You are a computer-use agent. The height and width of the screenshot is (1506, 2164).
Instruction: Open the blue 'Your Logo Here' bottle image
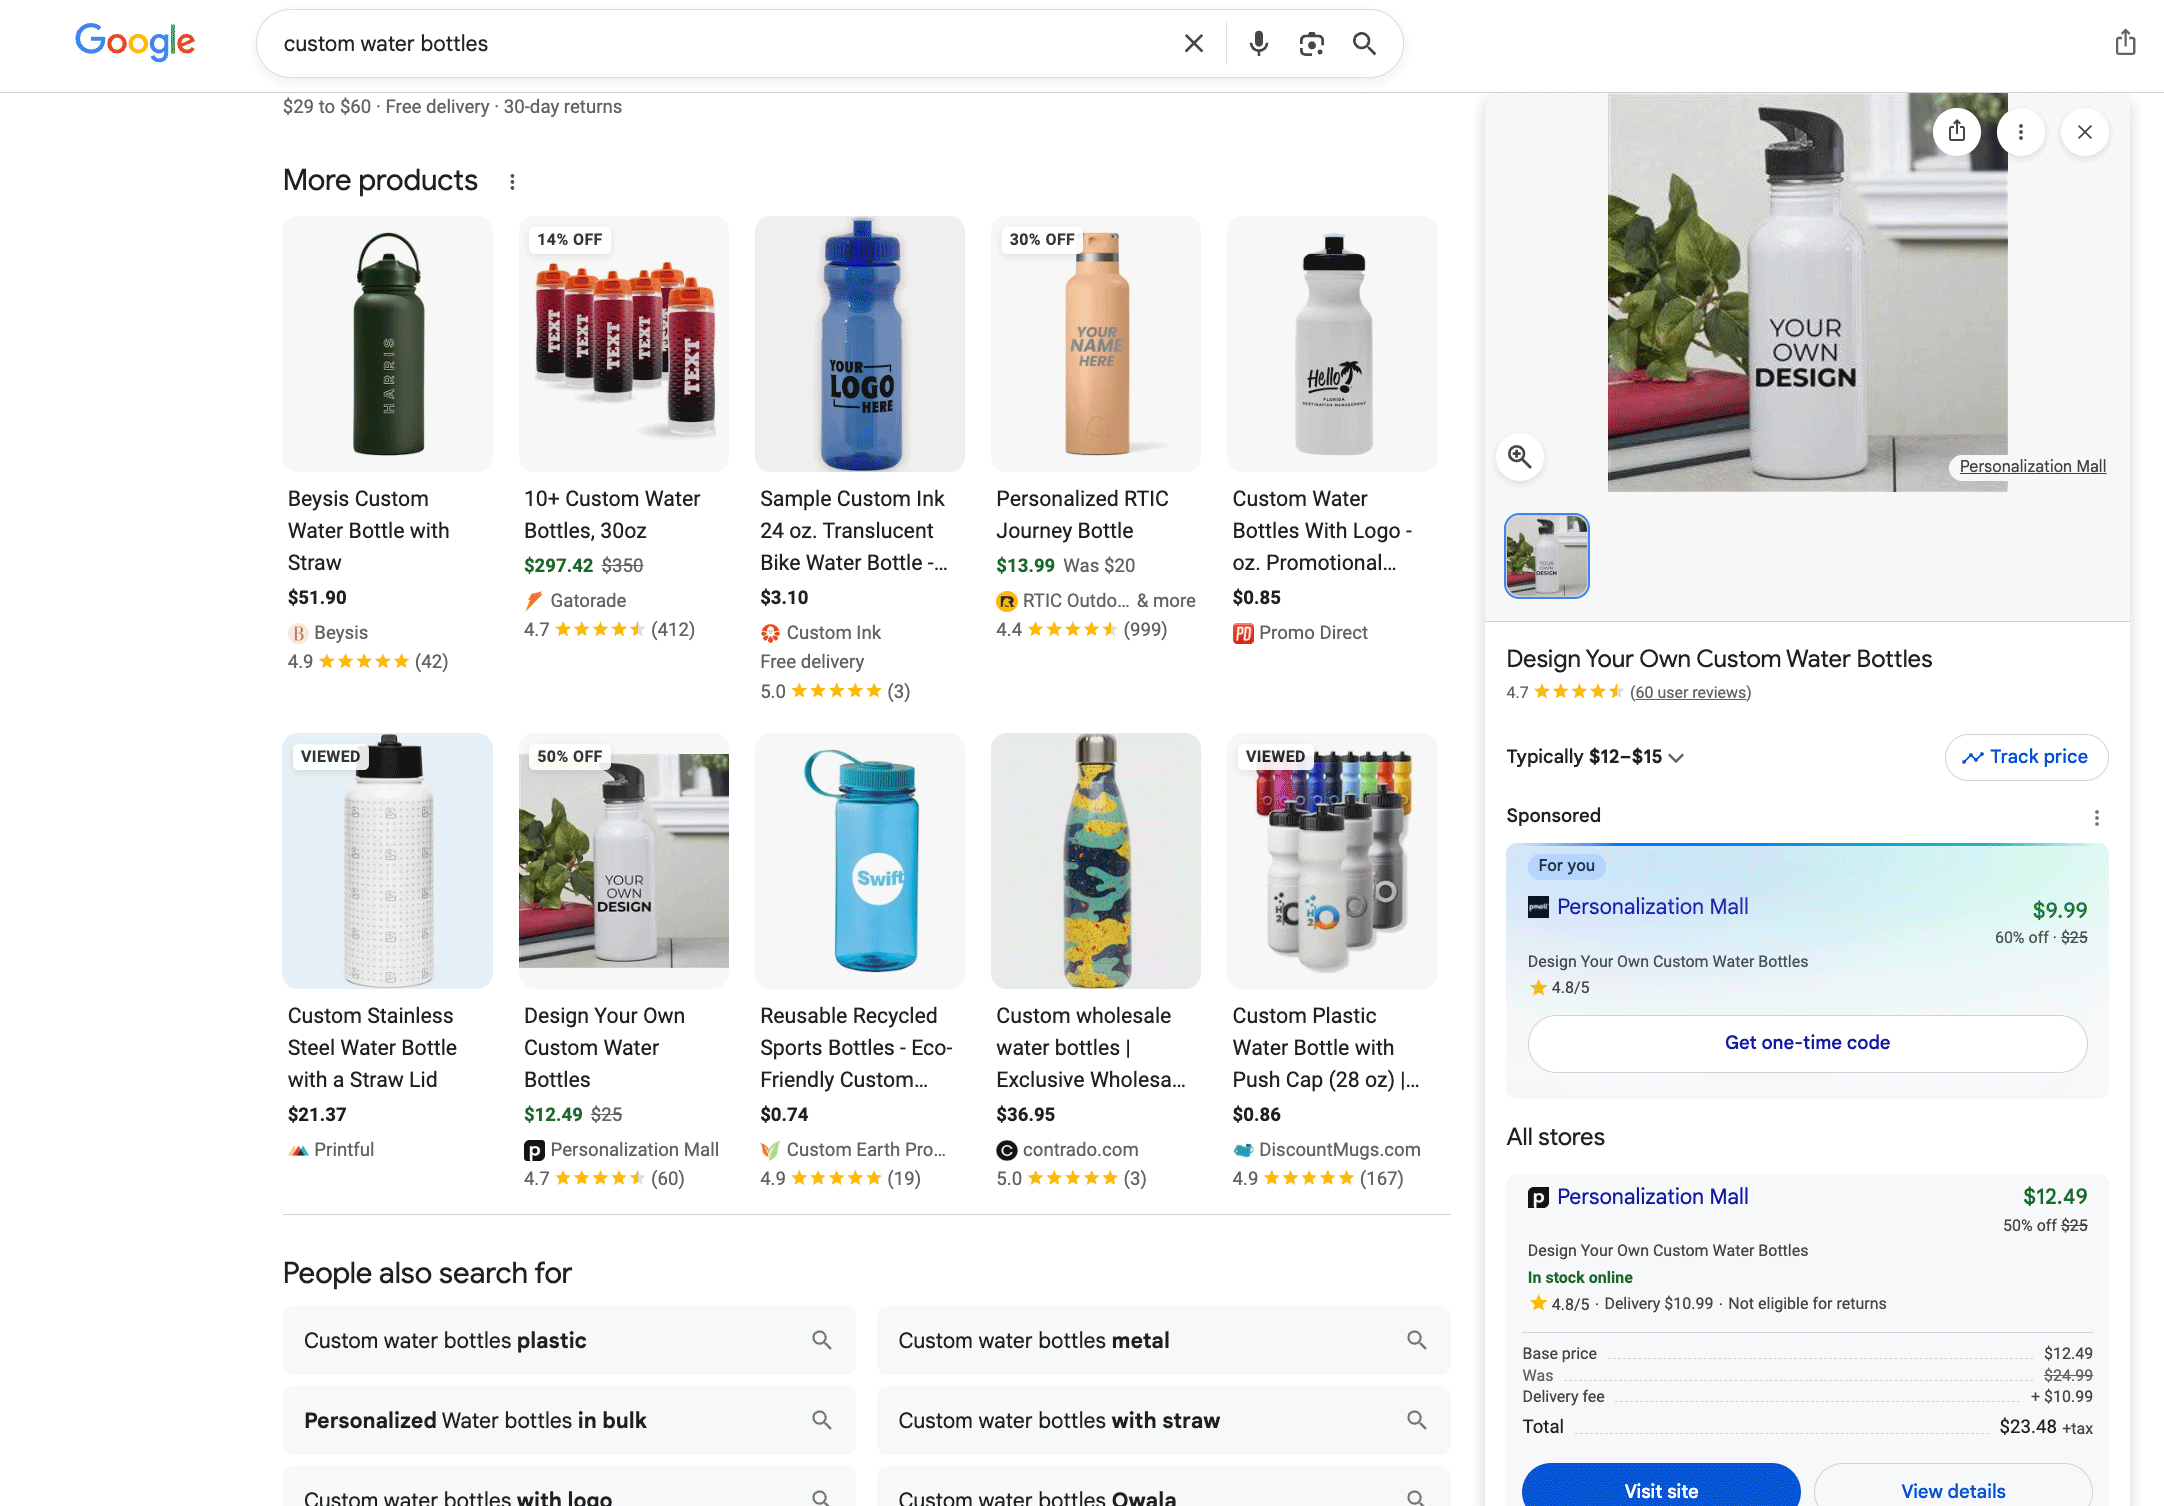coord(859,343)
